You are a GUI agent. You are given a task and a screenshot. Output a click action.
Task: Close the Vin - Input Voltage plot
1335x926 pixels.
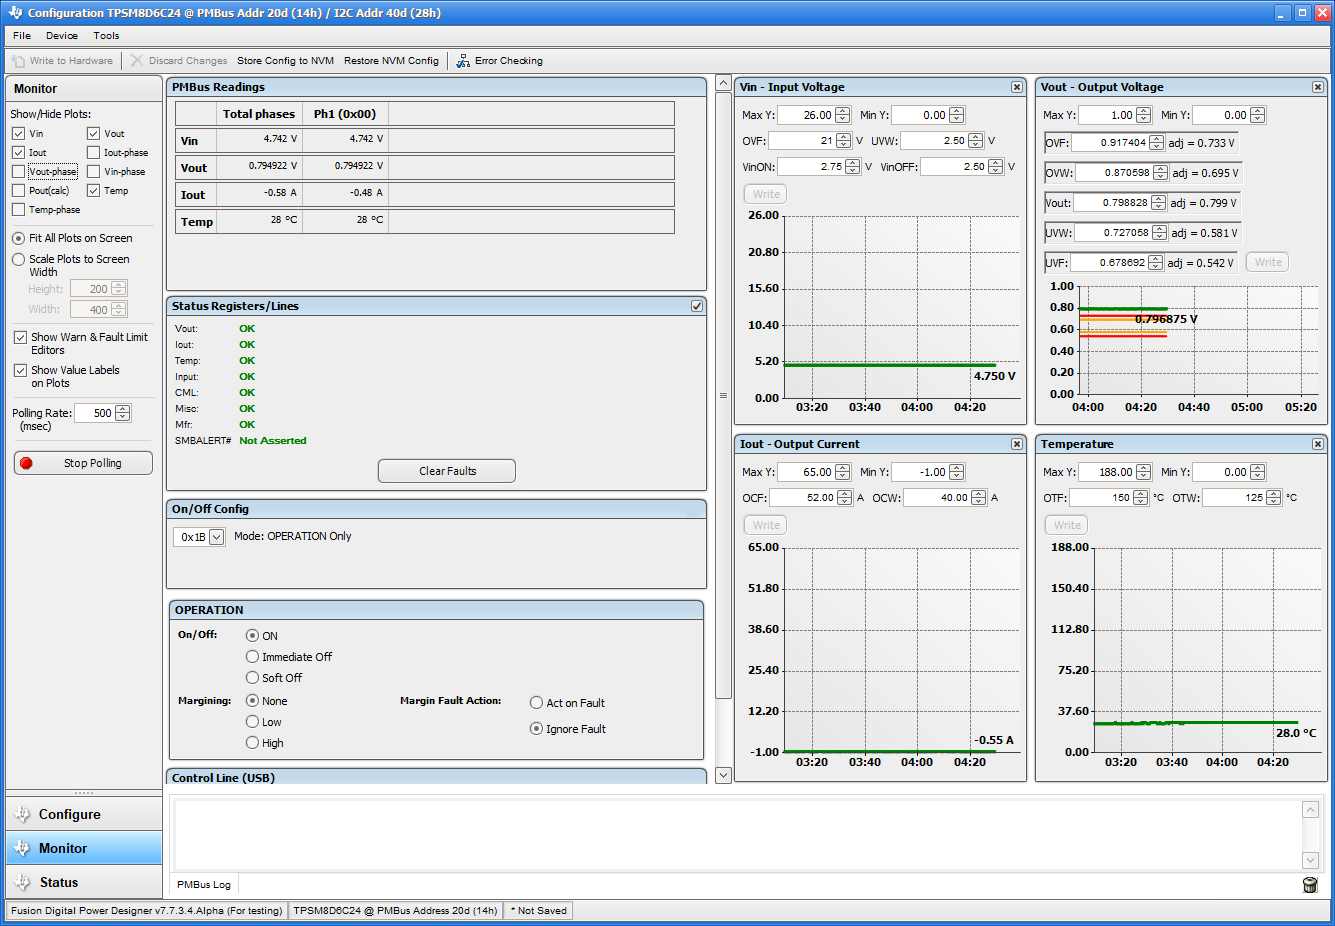click(x=1016, y=87)
